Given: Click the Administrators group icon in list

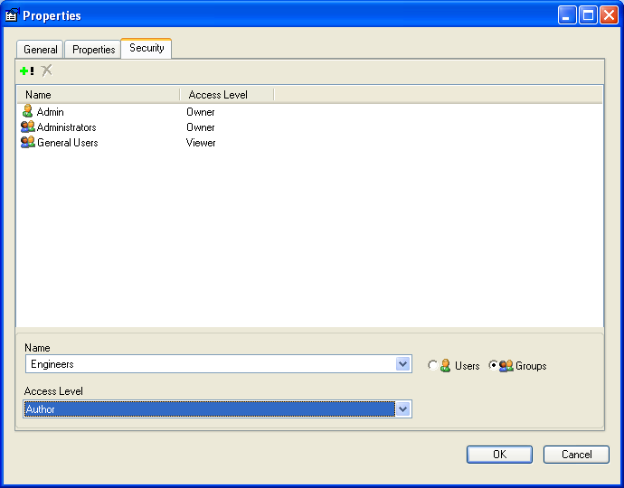Looking at the screenshot, I should click(27, 127).
